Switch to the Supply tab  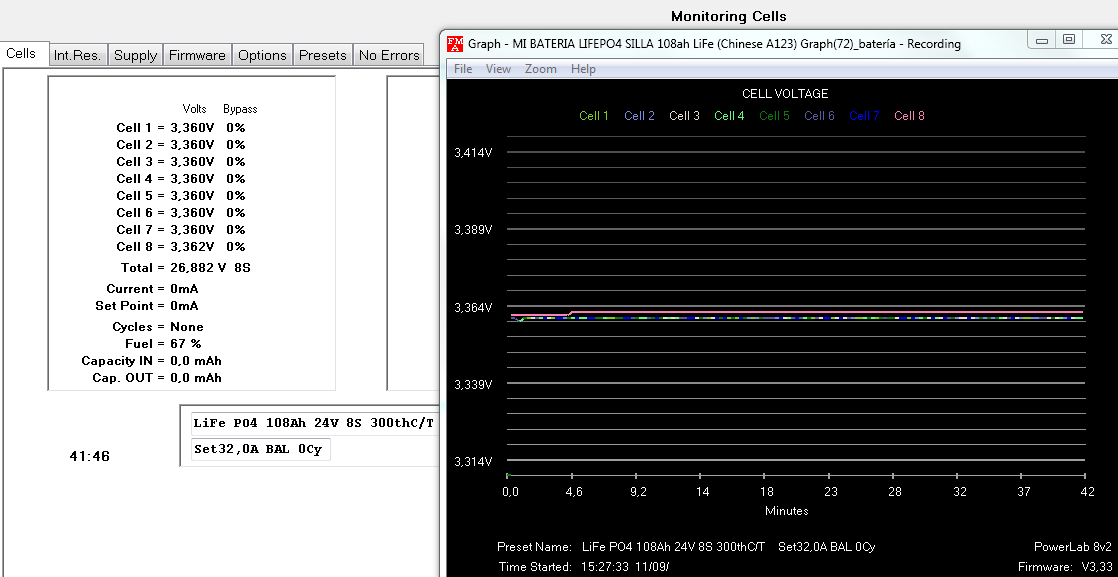[x=135, y=55]
